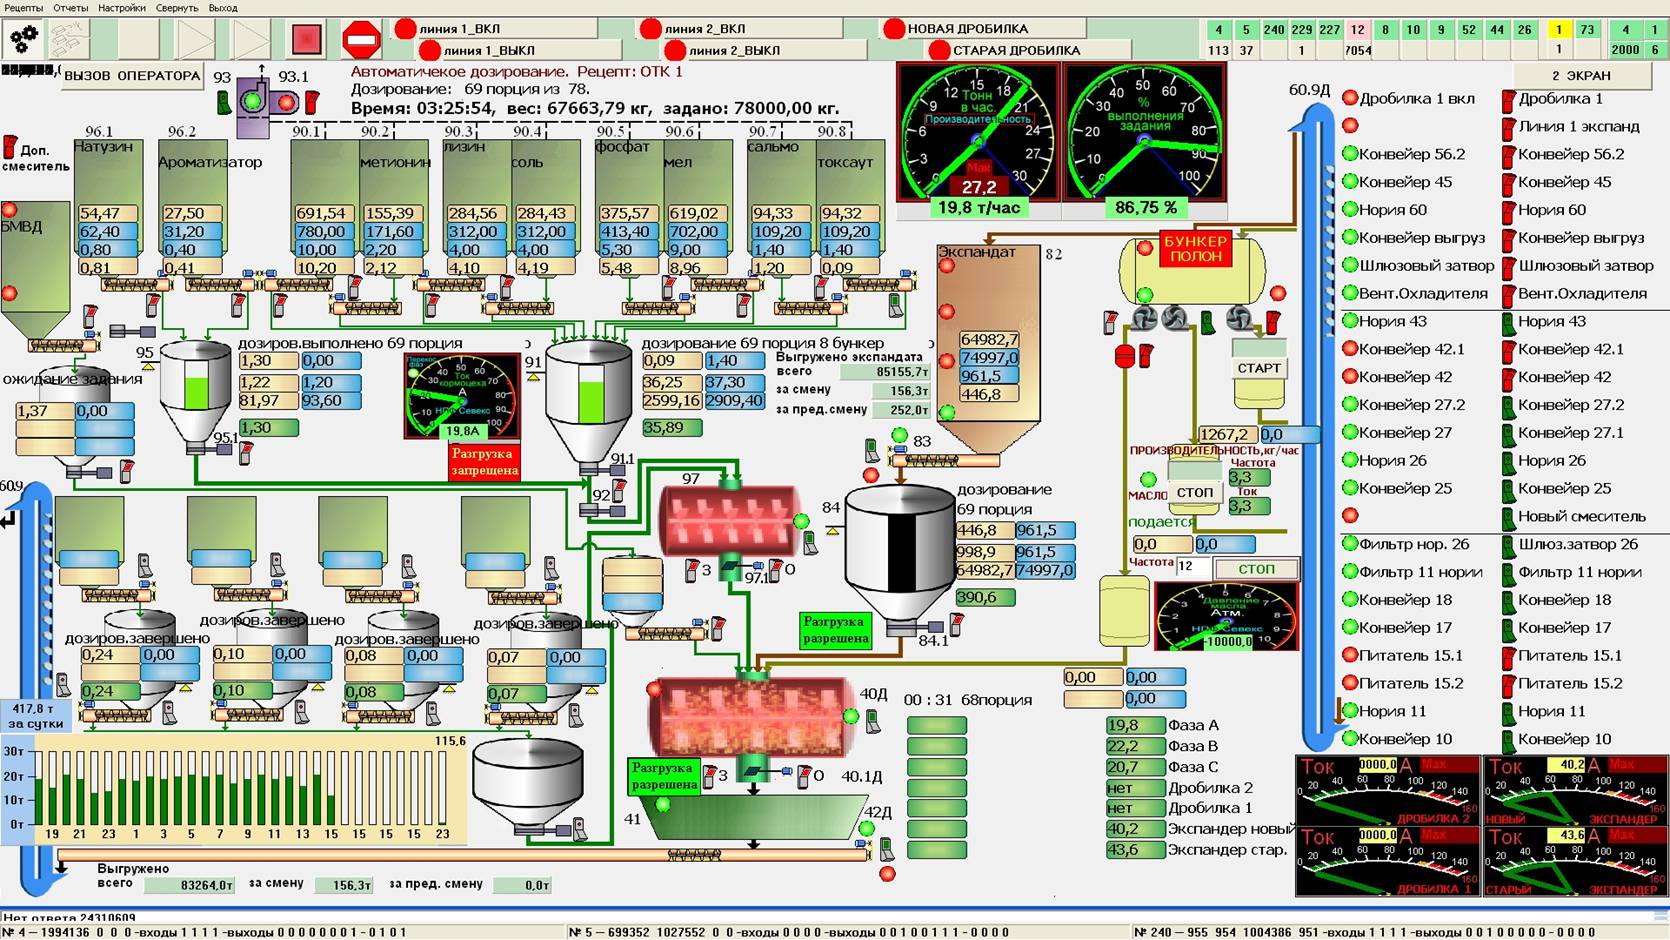Toggle the Питатель 15.1 red rocker switch
Viewport: 1670px width, 940px height.
1509,656
